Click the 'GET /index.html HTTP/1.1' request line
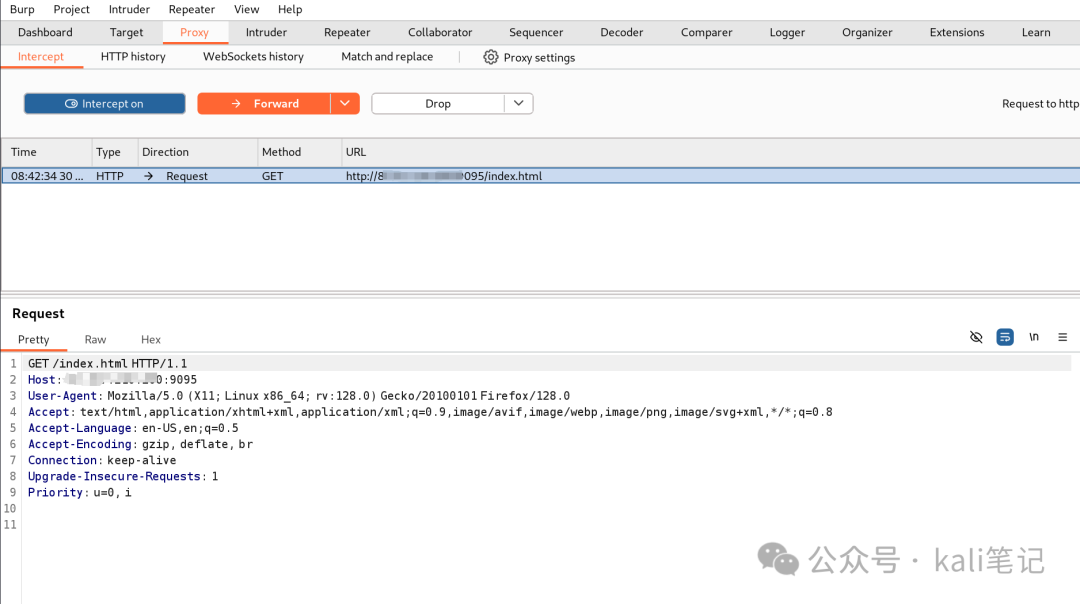The width and height of the screenshot is (1080, 604). [x=107, y=363]
